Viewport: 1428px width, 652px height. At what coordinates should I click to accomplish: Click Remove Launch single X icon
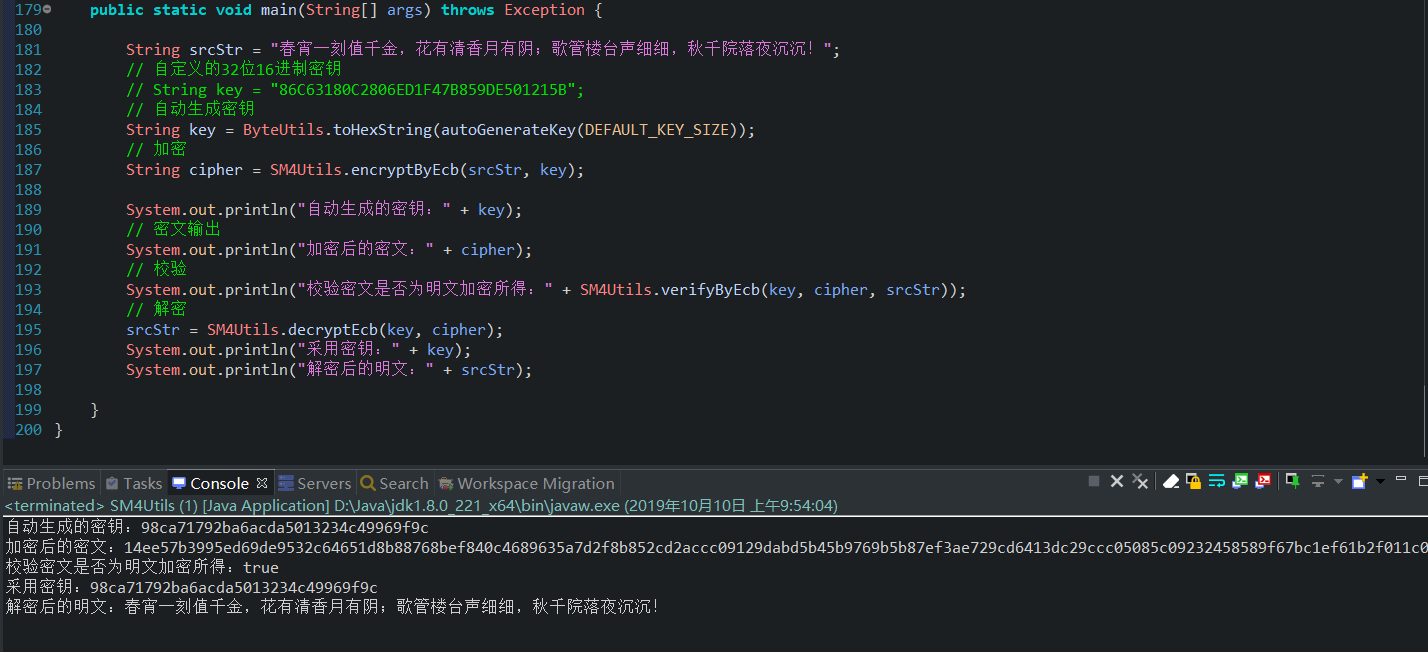click(x=1117, y=481)
